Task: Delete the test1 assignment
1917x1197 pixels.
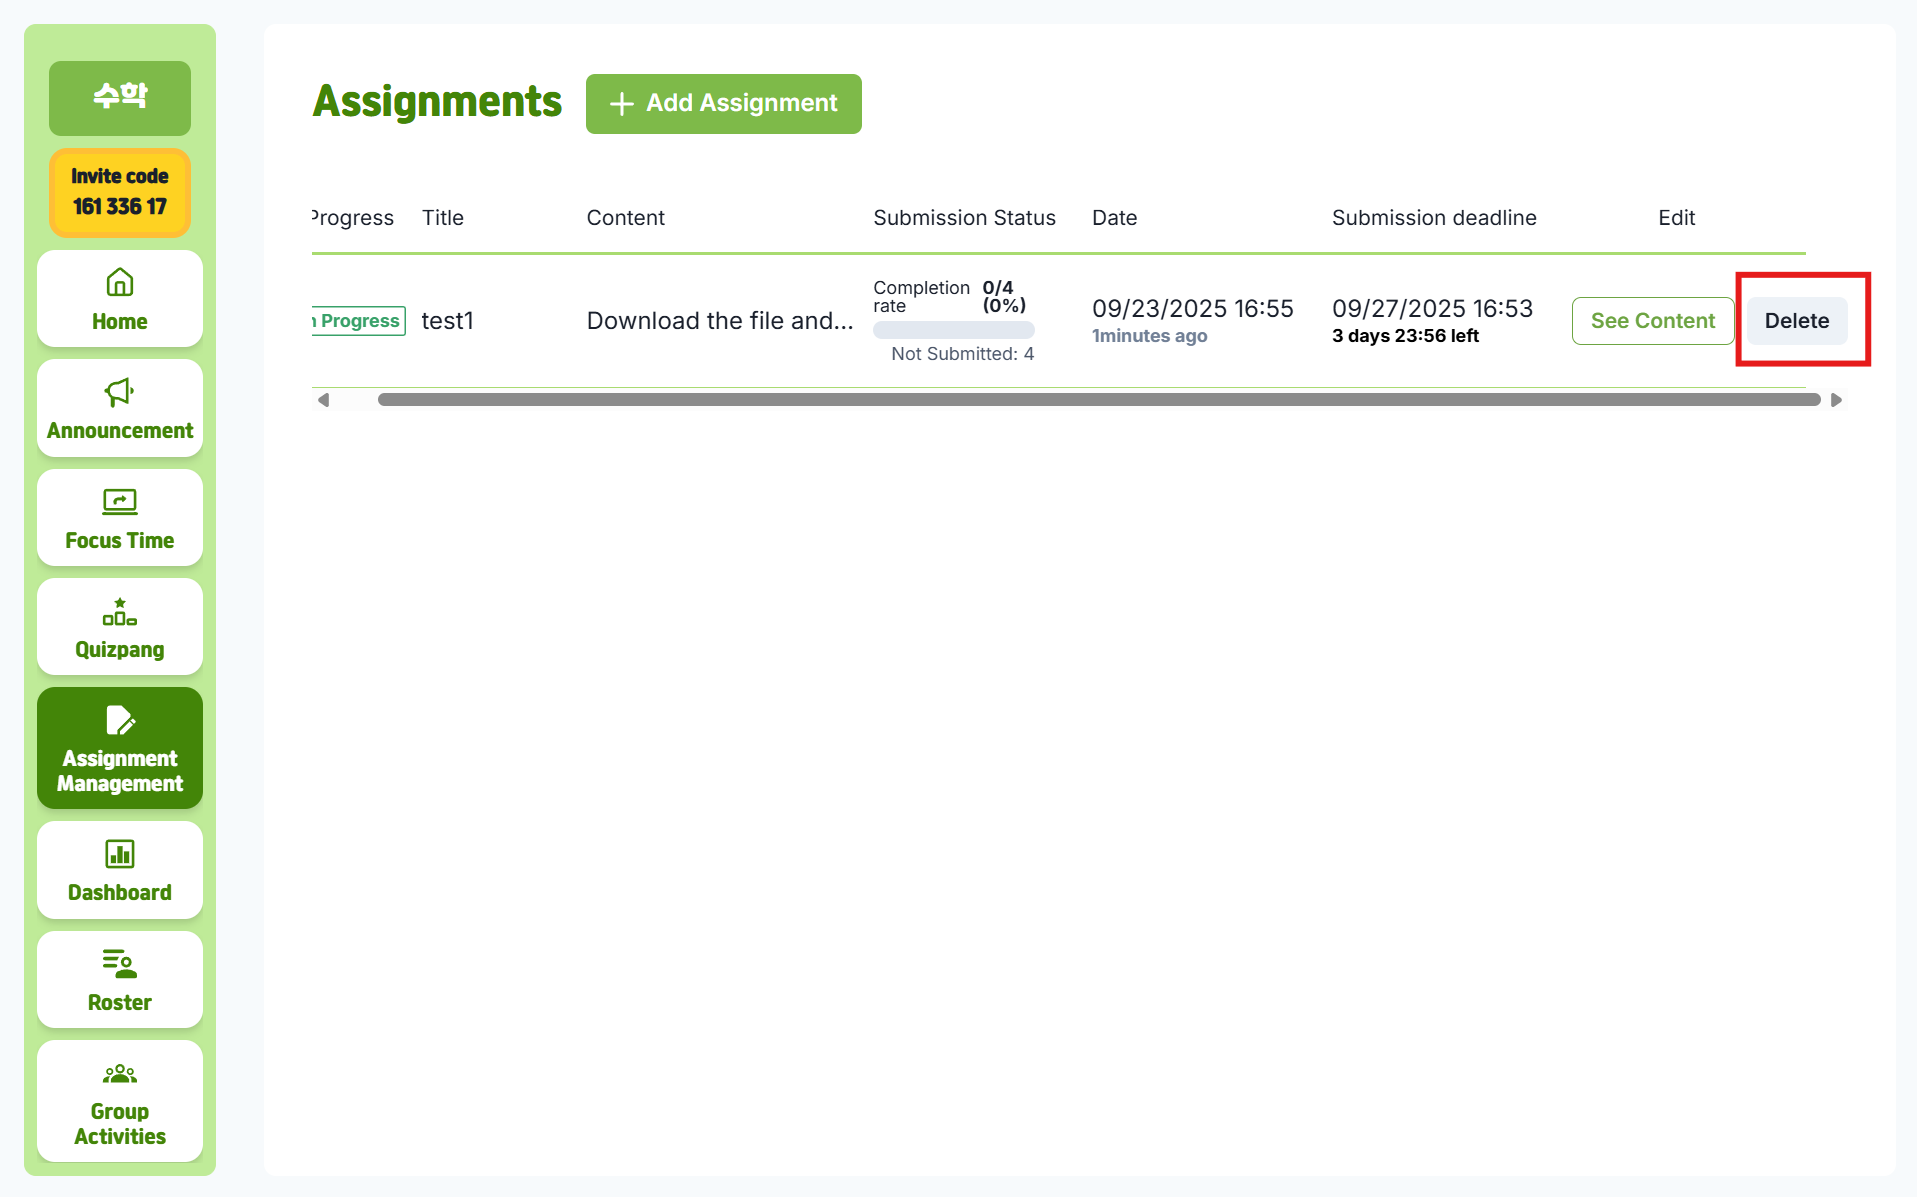Action: point(1796,321)
